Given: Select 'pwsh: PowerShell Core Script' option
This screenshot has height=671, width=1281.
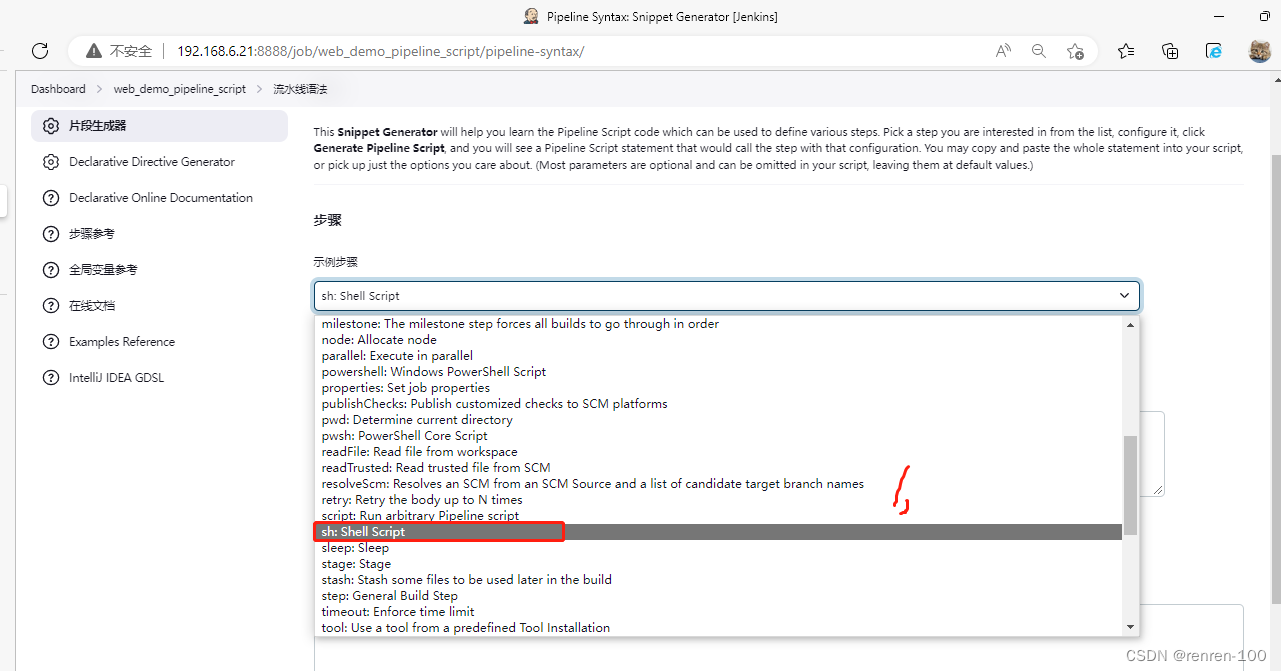Looking at the screenshot, I should [x=718, y=436].
